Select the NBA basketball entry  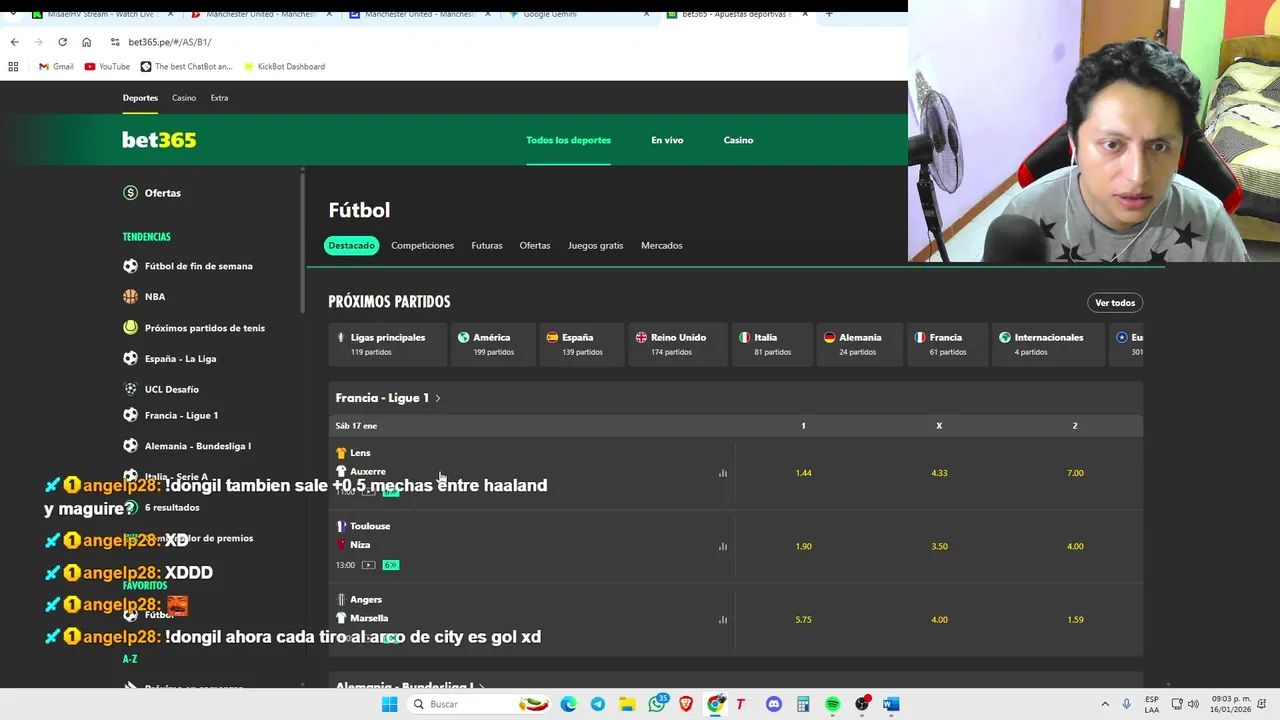coord(144,297)
